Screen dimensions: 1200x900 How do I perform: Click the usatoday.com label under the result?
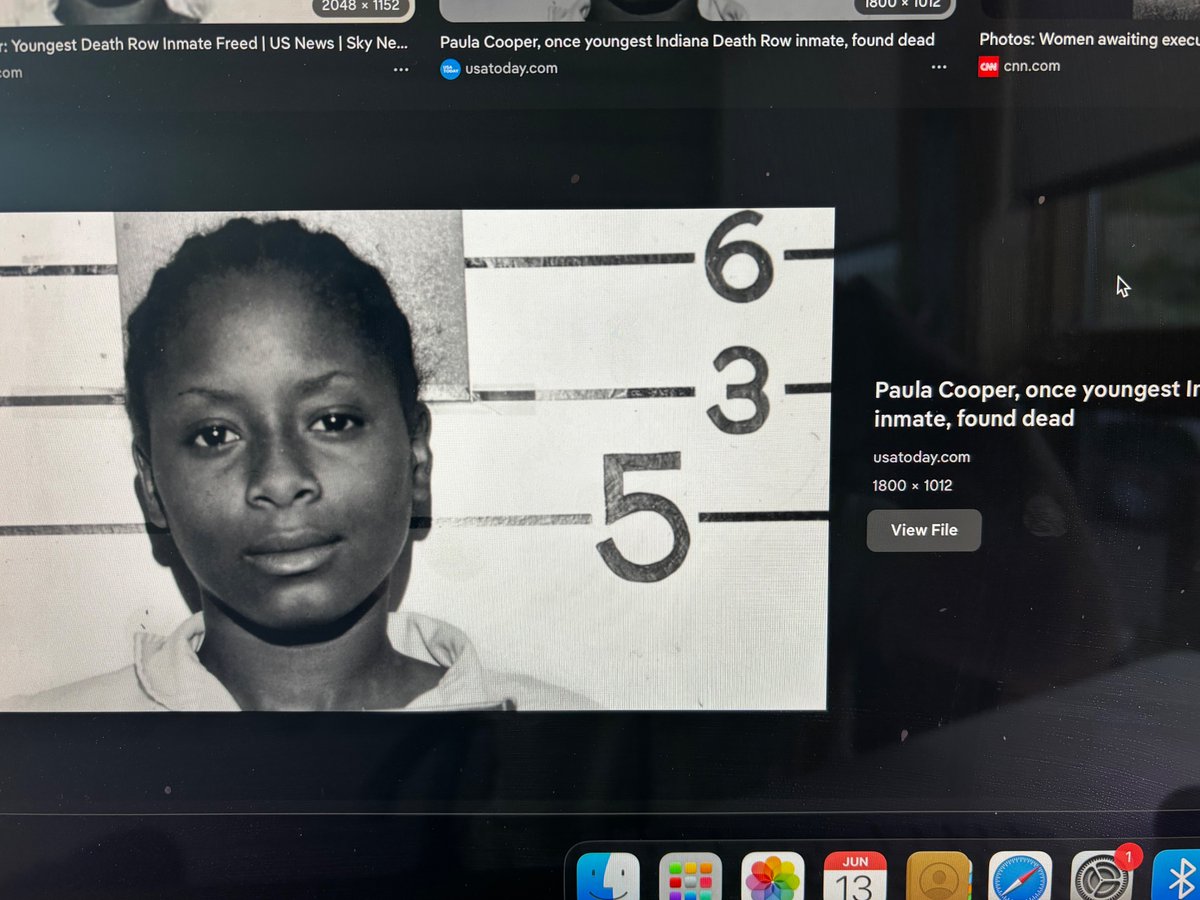click(x=512, y=69)
